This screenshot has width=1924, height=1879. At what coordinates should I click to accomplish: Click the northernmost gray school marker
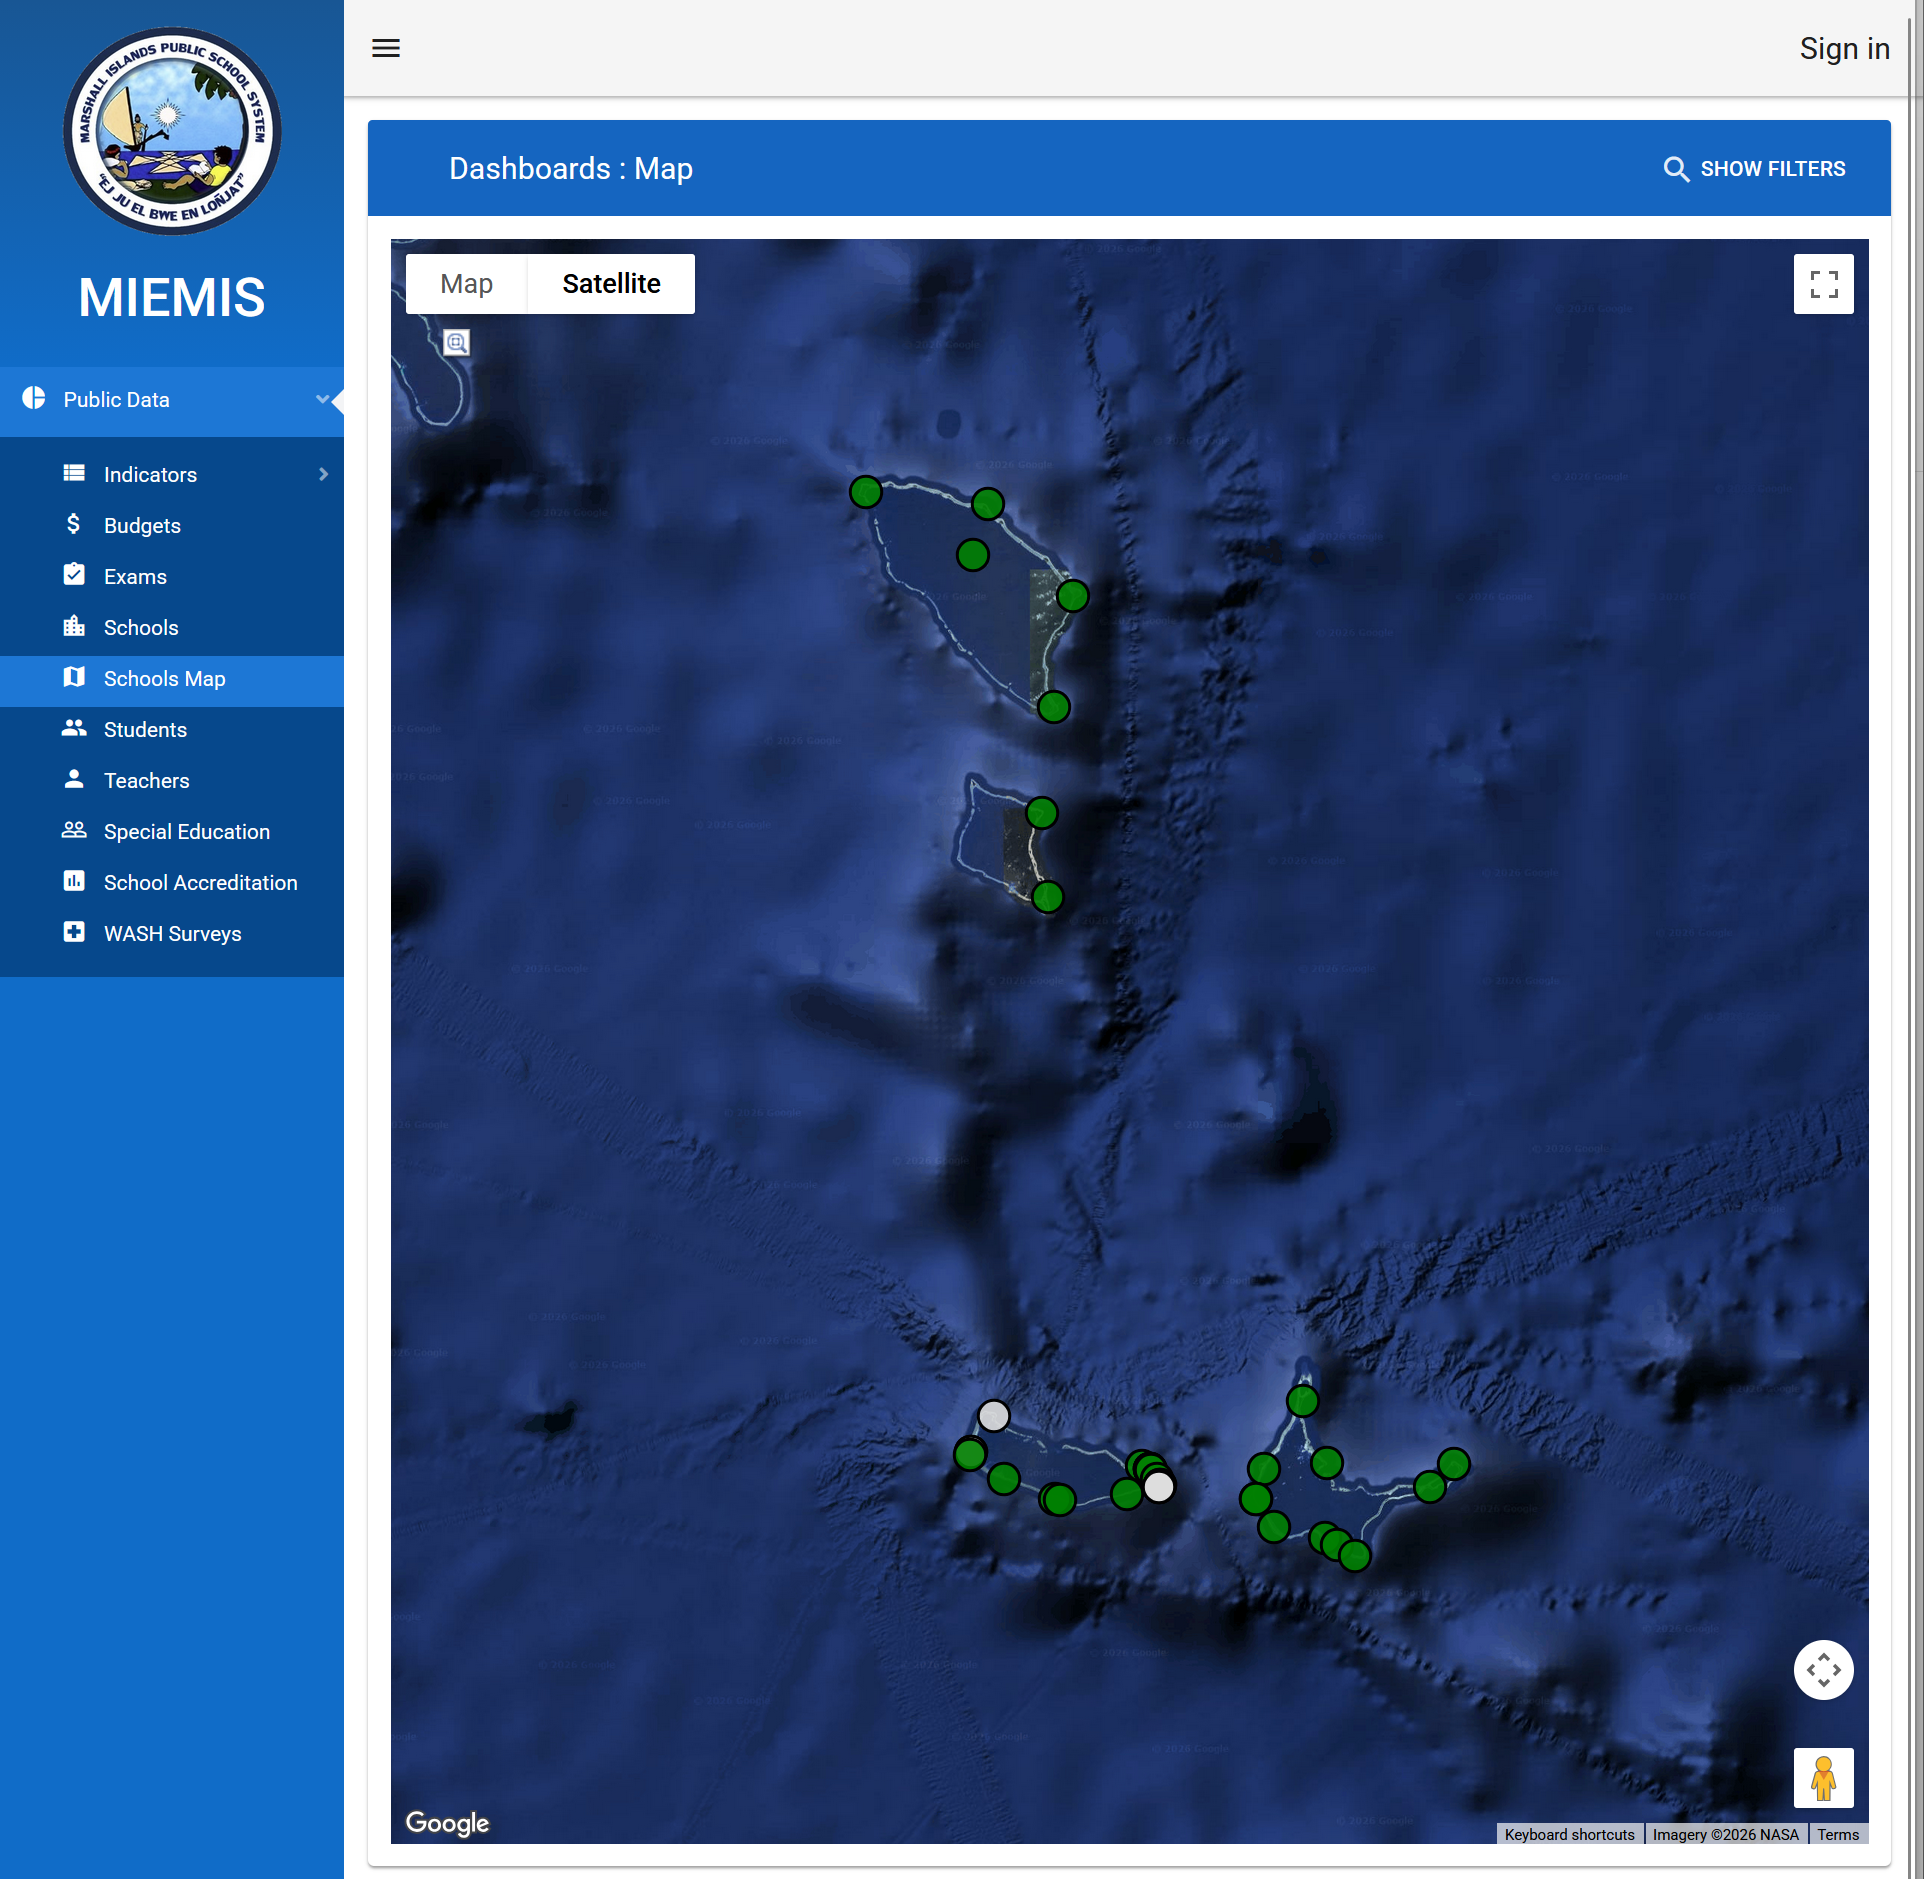993,1415
